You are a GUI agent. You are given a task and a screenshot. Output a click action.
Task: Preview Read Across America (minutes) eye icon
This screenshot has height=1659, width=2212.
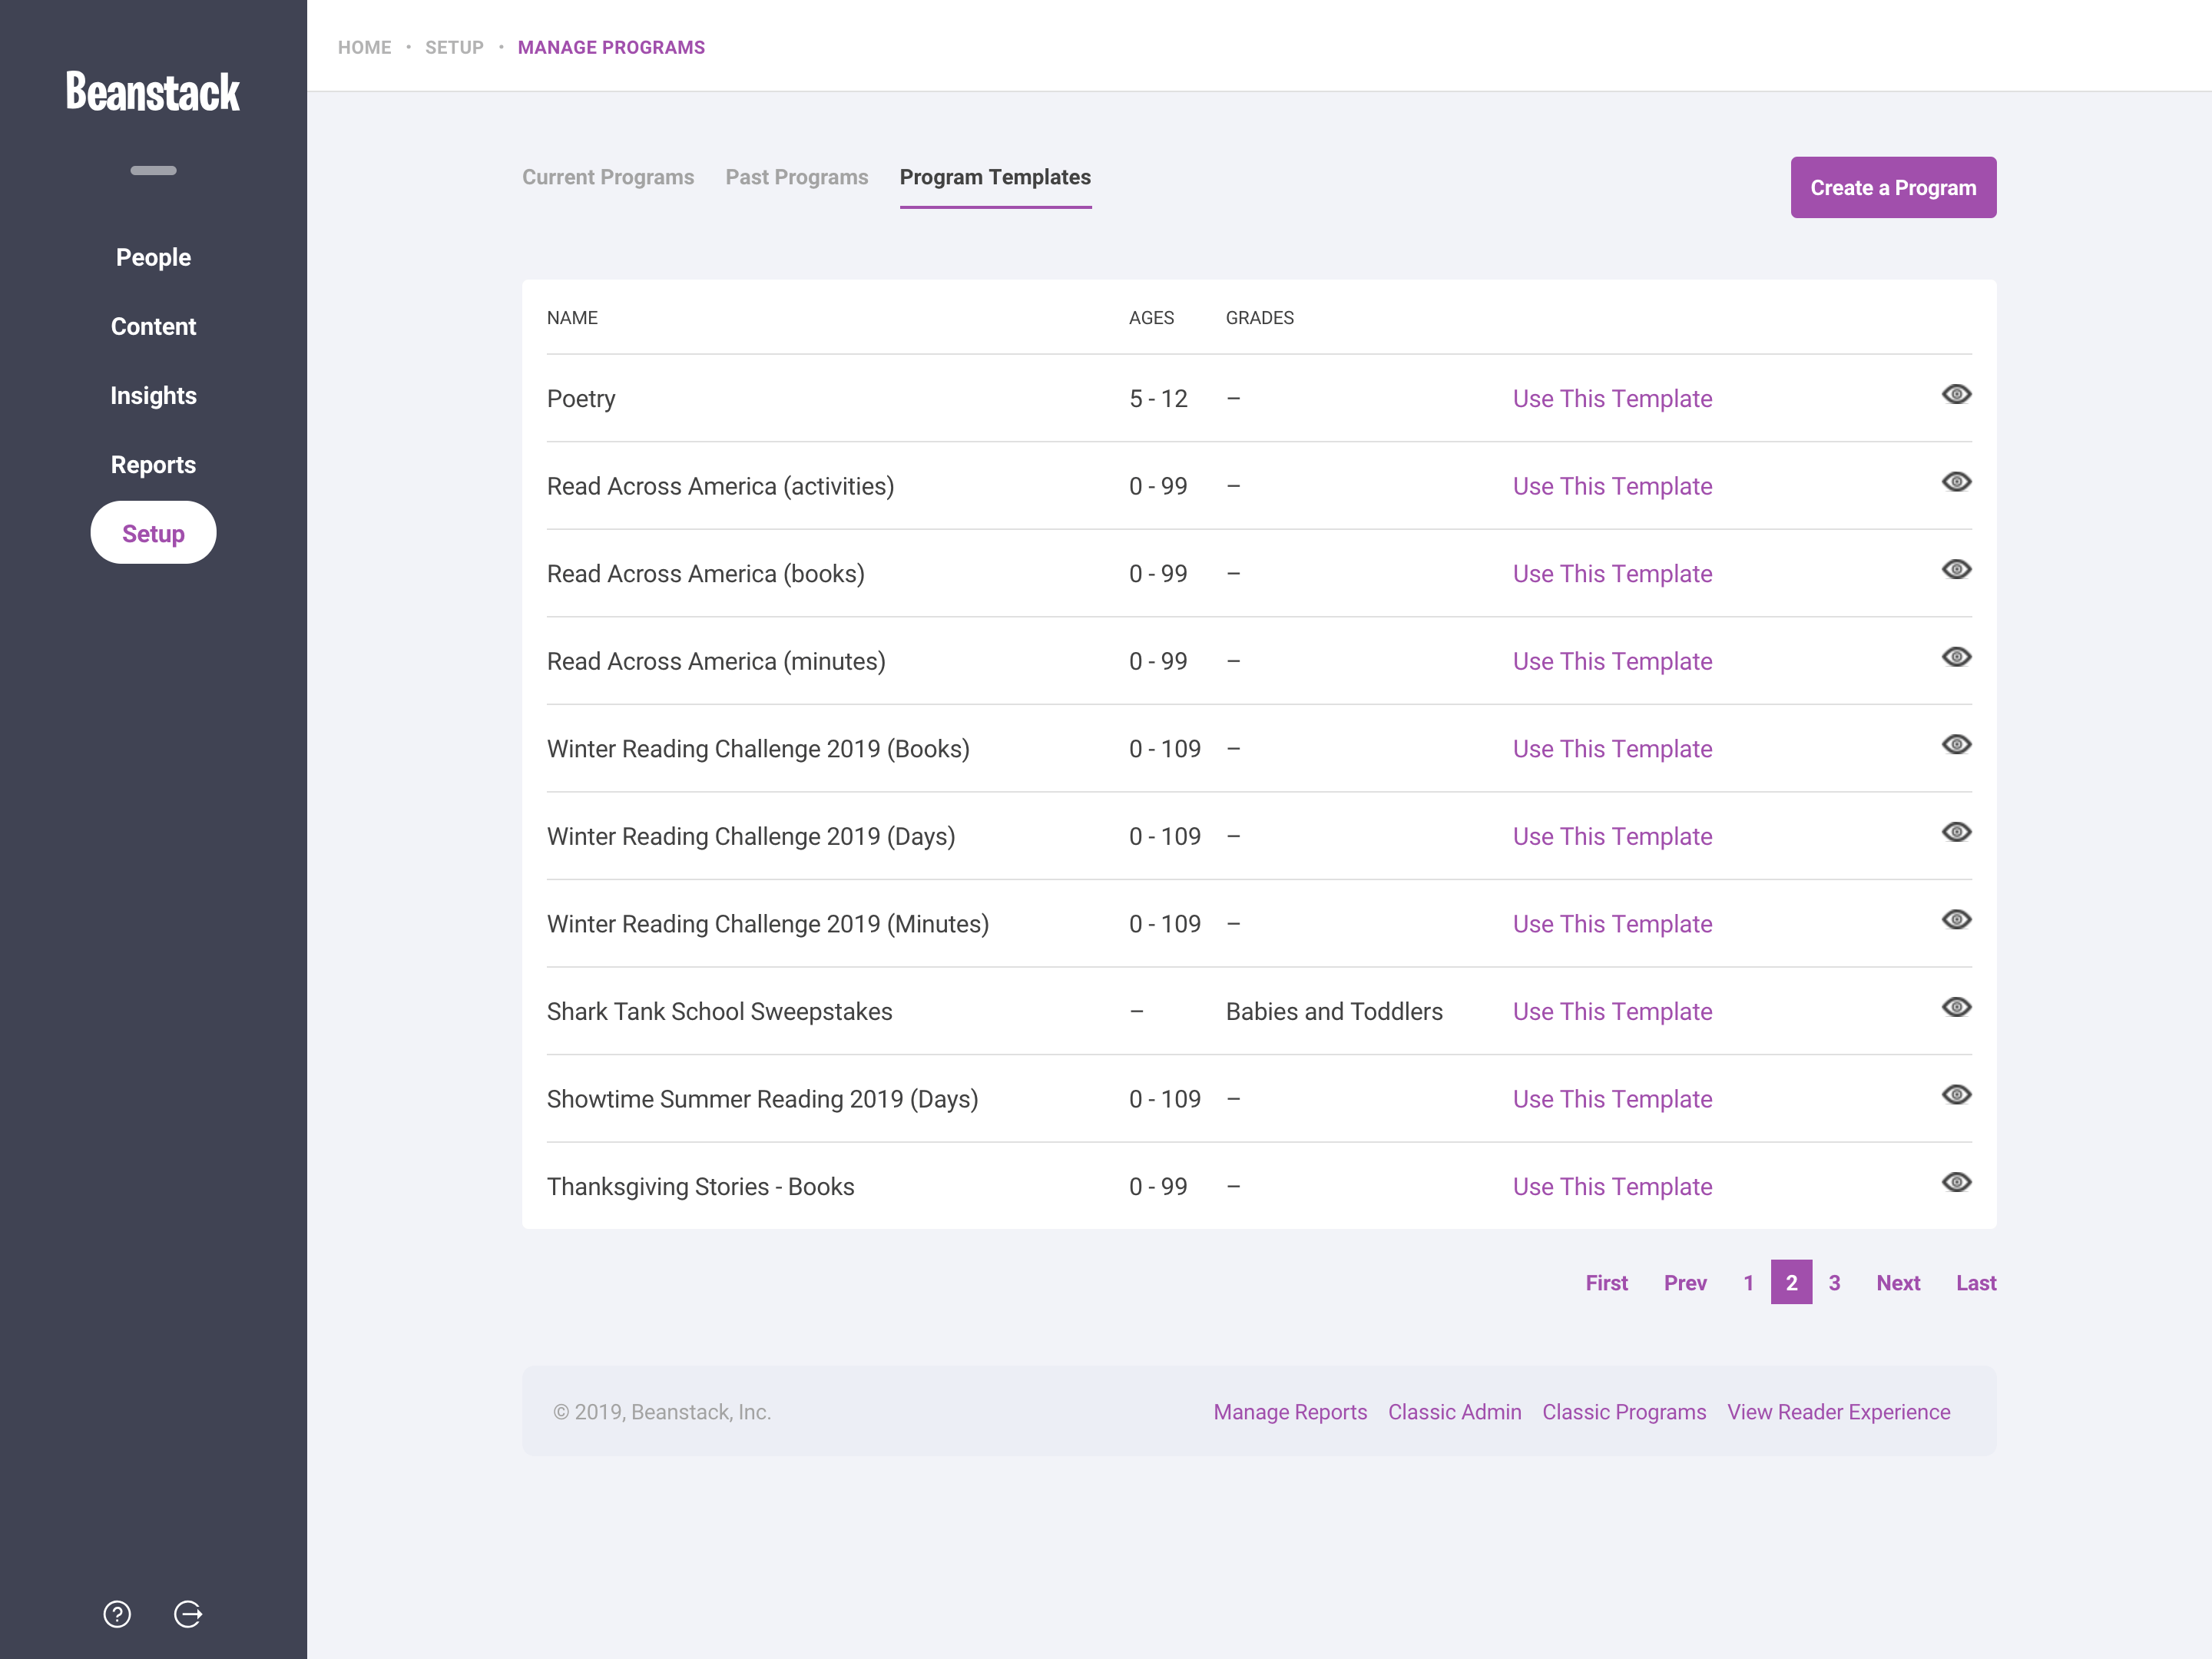(x=1956, y=657)
